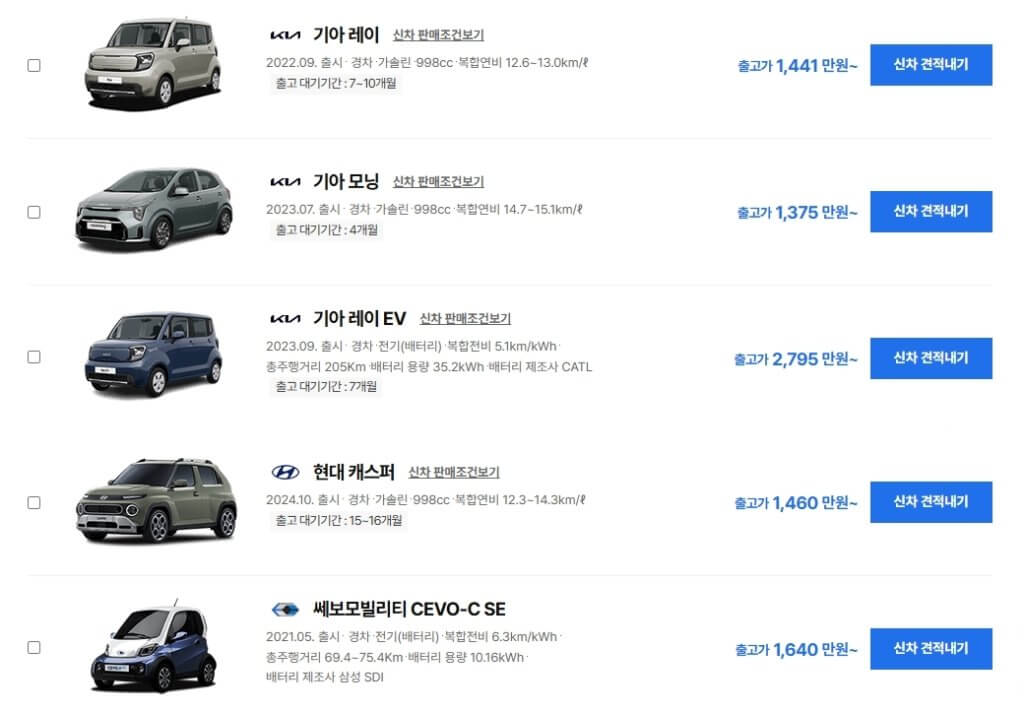
Task: Open the beige 기아 레이 car image
Action: [153, 63]
